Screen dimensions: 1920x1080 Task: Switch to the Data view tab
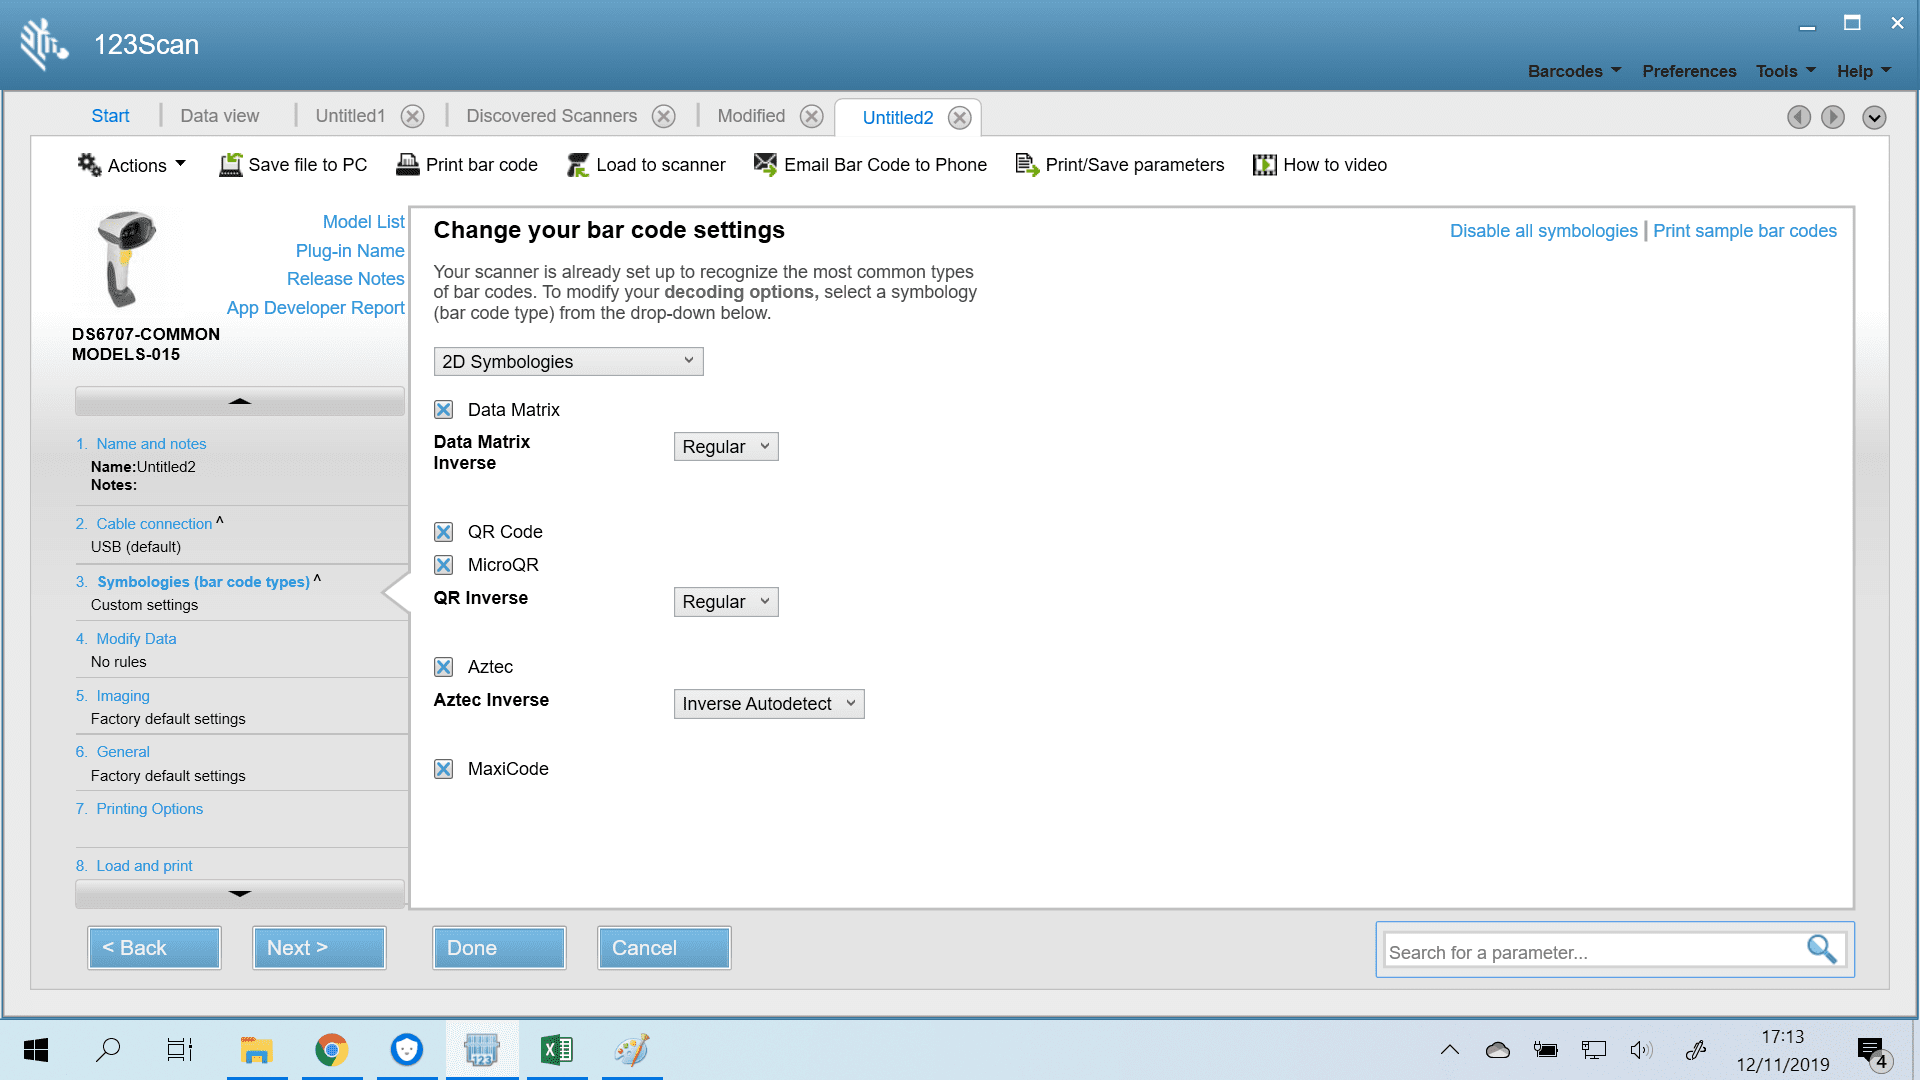219,116
